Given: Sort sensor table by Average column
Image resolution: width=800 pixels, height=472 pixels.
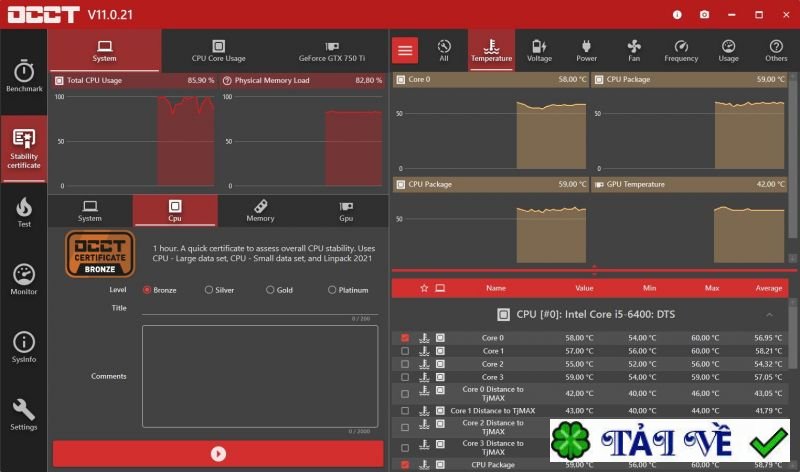Looking at the screenshot, I should click(x=768, y=288).
